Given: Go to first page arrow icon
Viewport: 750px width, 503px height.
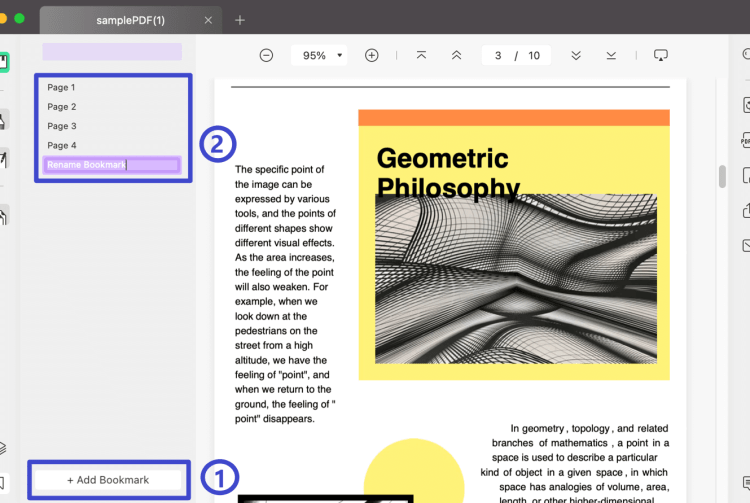Looking at the screenshot, I should 421,55.
